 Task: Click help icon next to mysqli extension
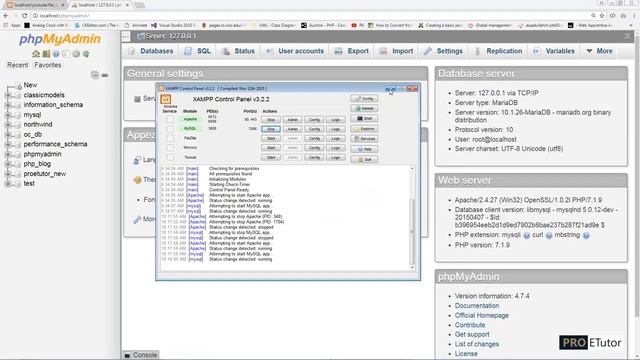point(527,236)
